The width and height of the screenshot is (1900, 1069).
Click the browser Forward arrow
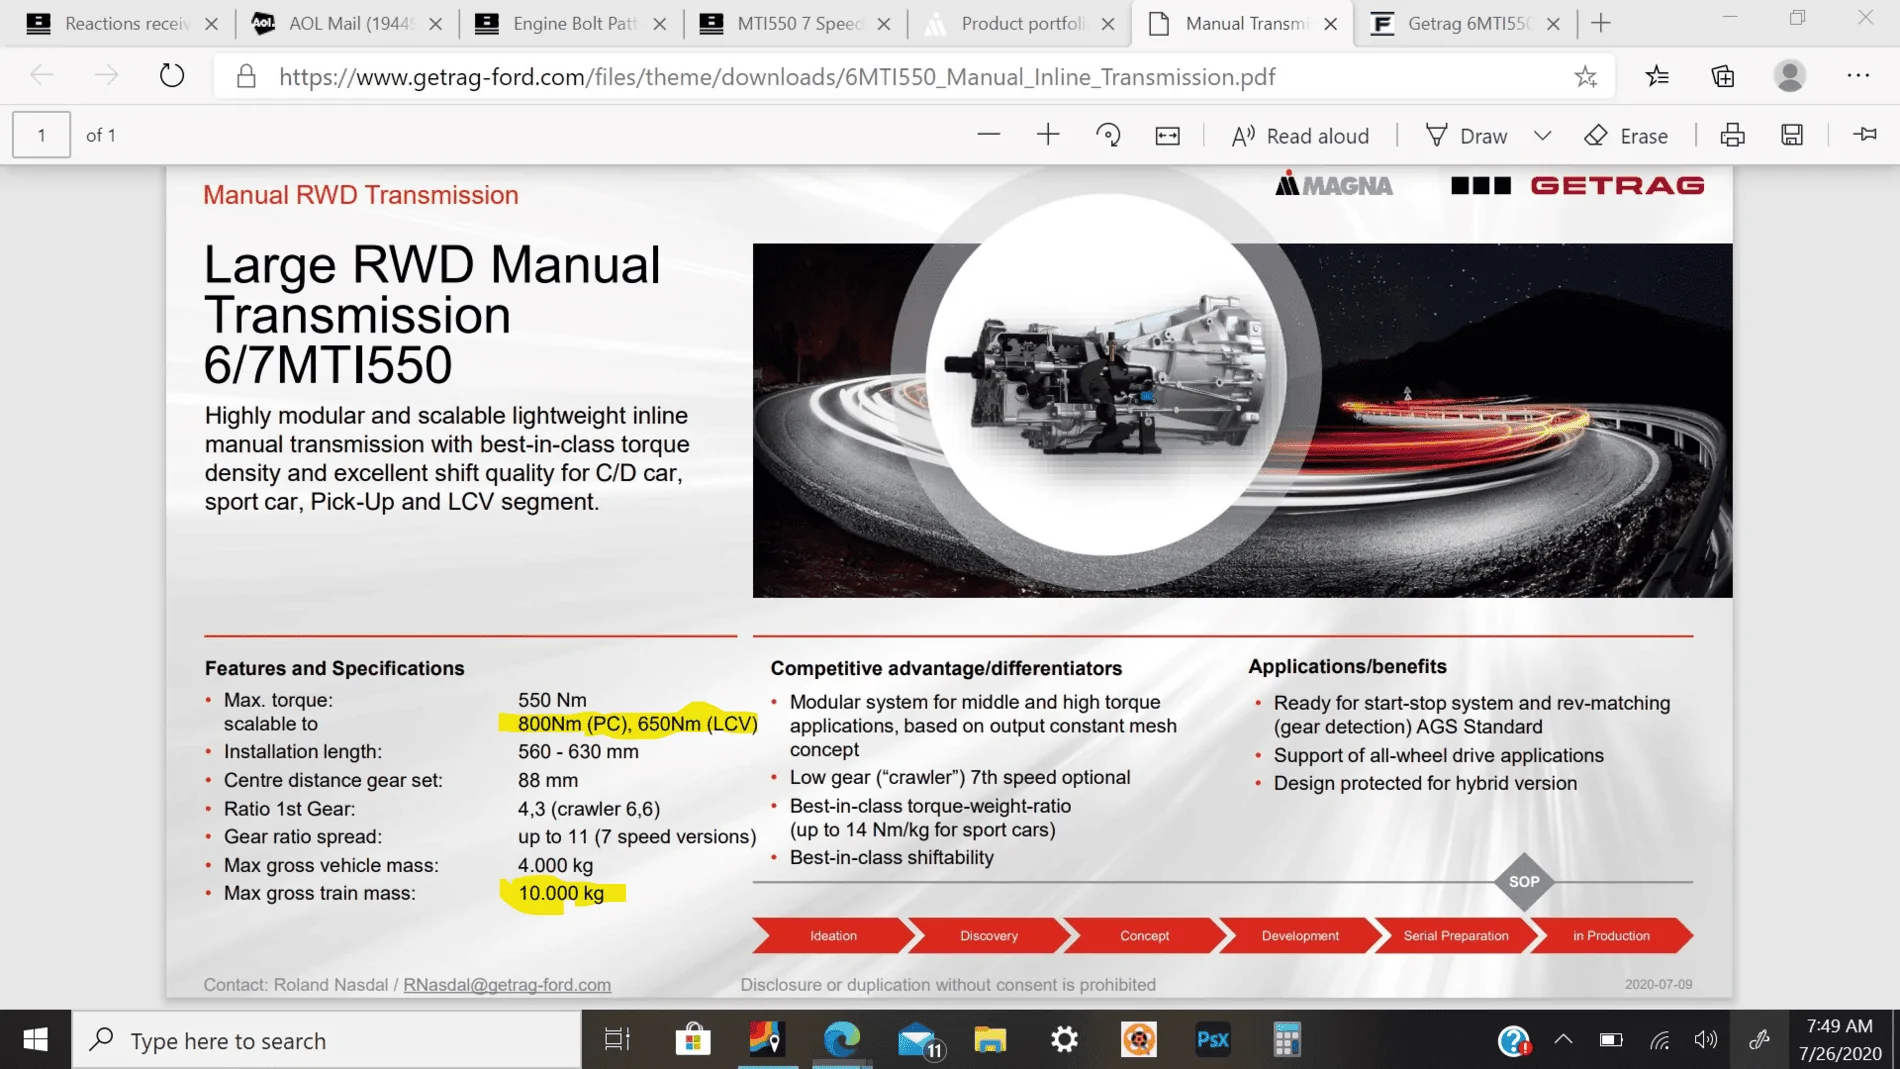(x=106, y=76)
